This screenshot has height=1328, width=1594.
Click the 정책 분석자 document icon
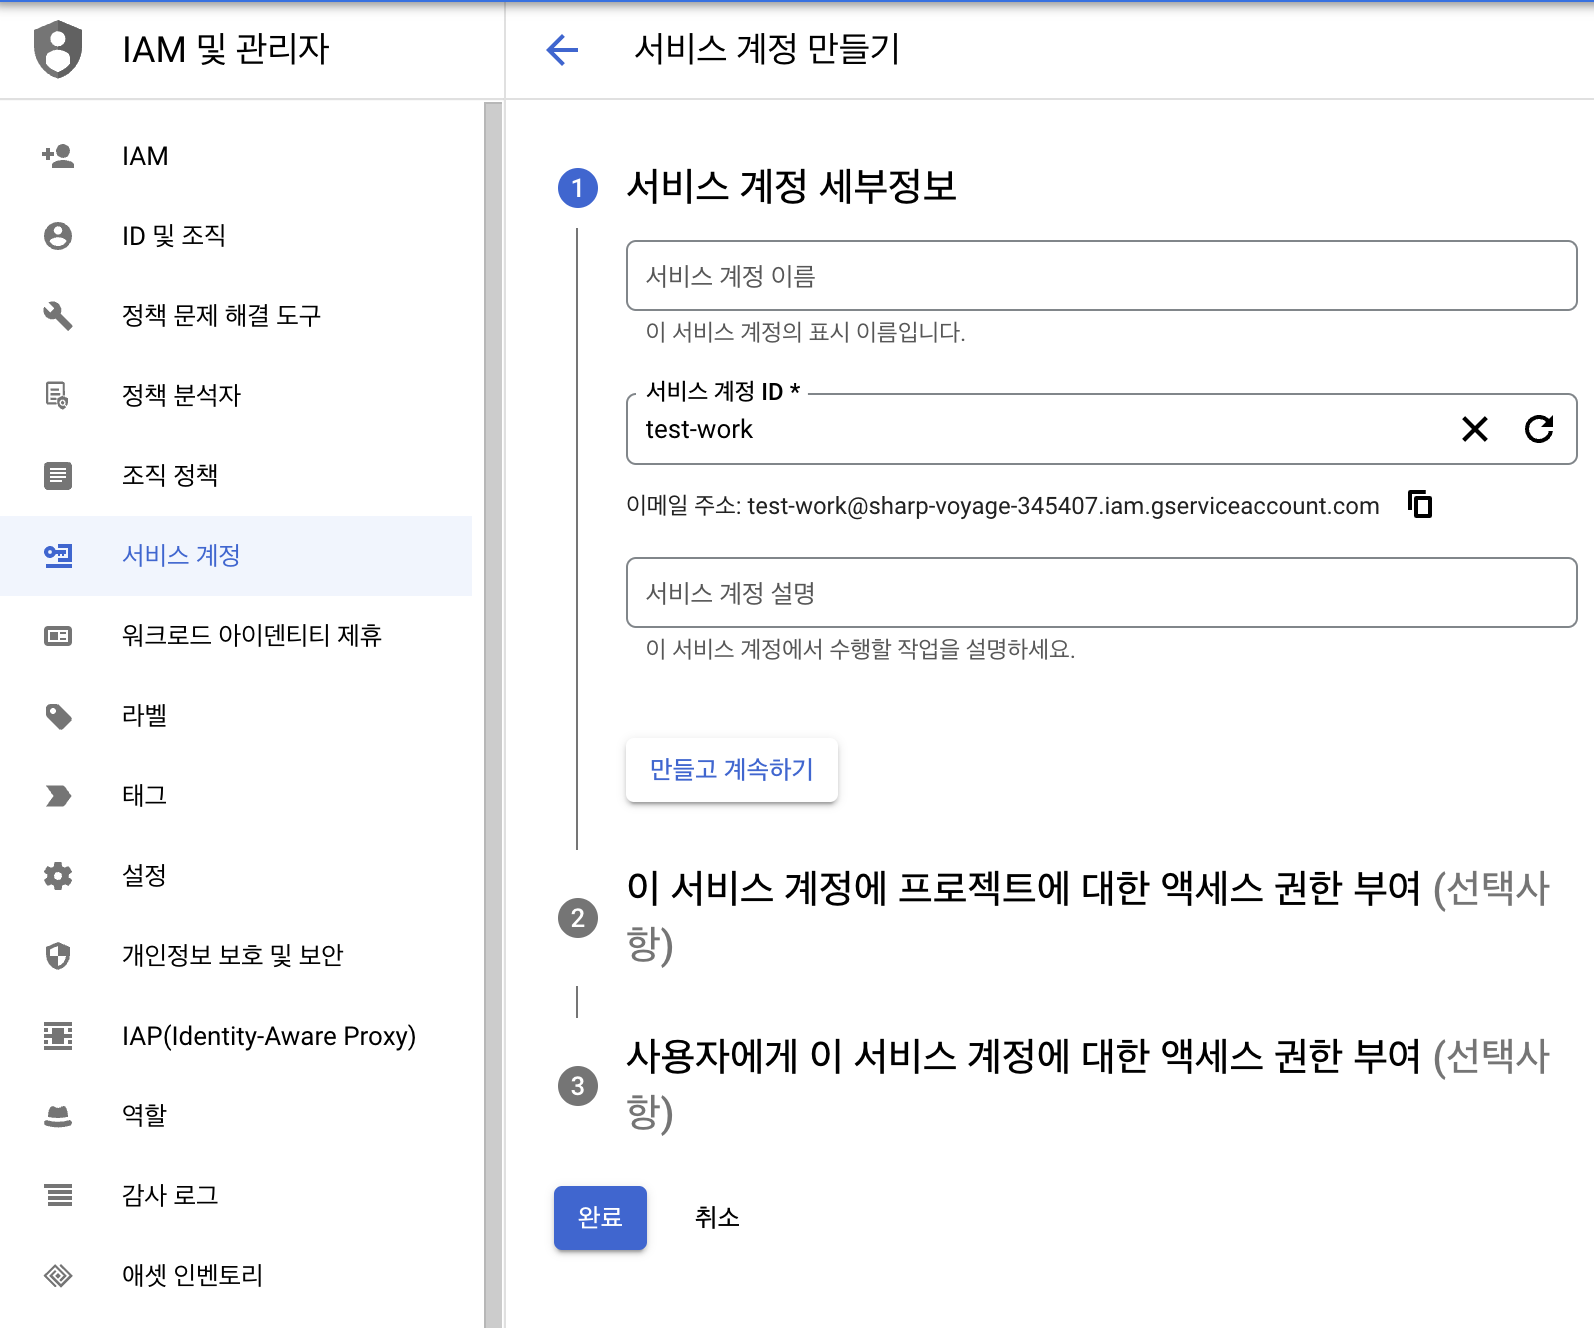click(x=58, y=396)
